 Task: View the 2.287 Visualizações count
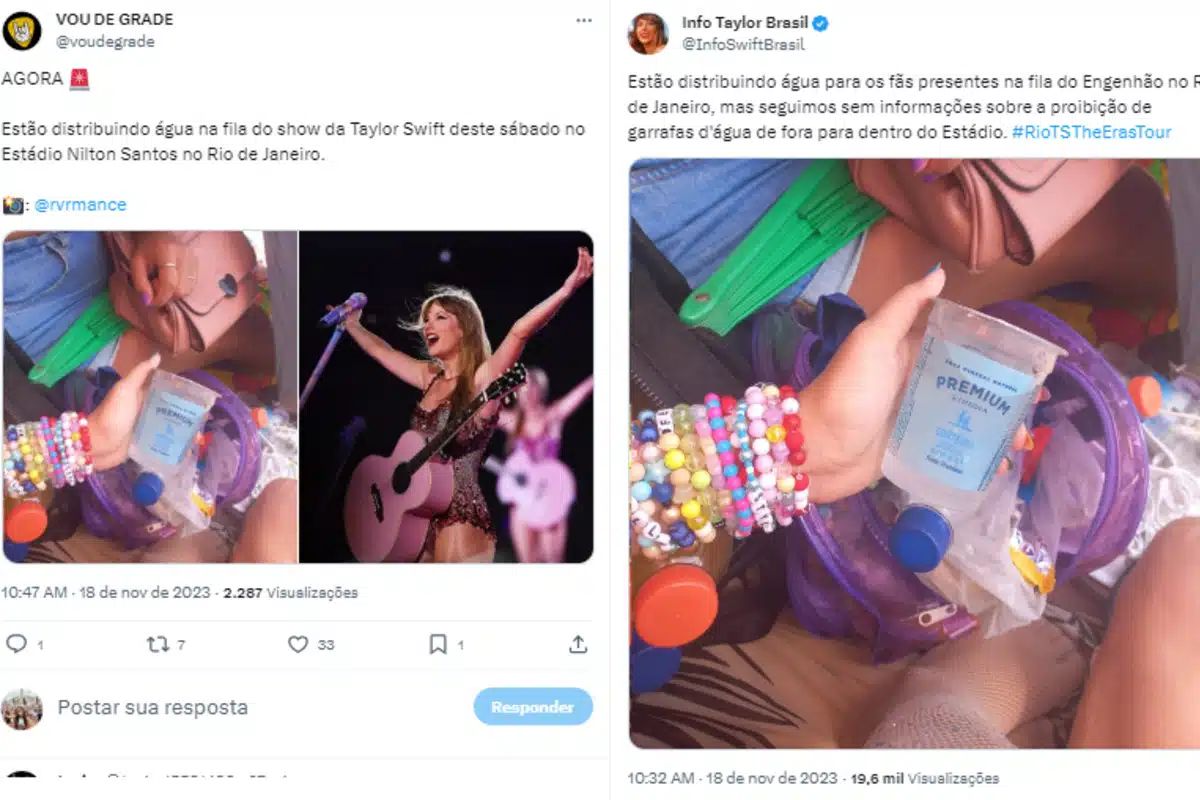(290, 592)
